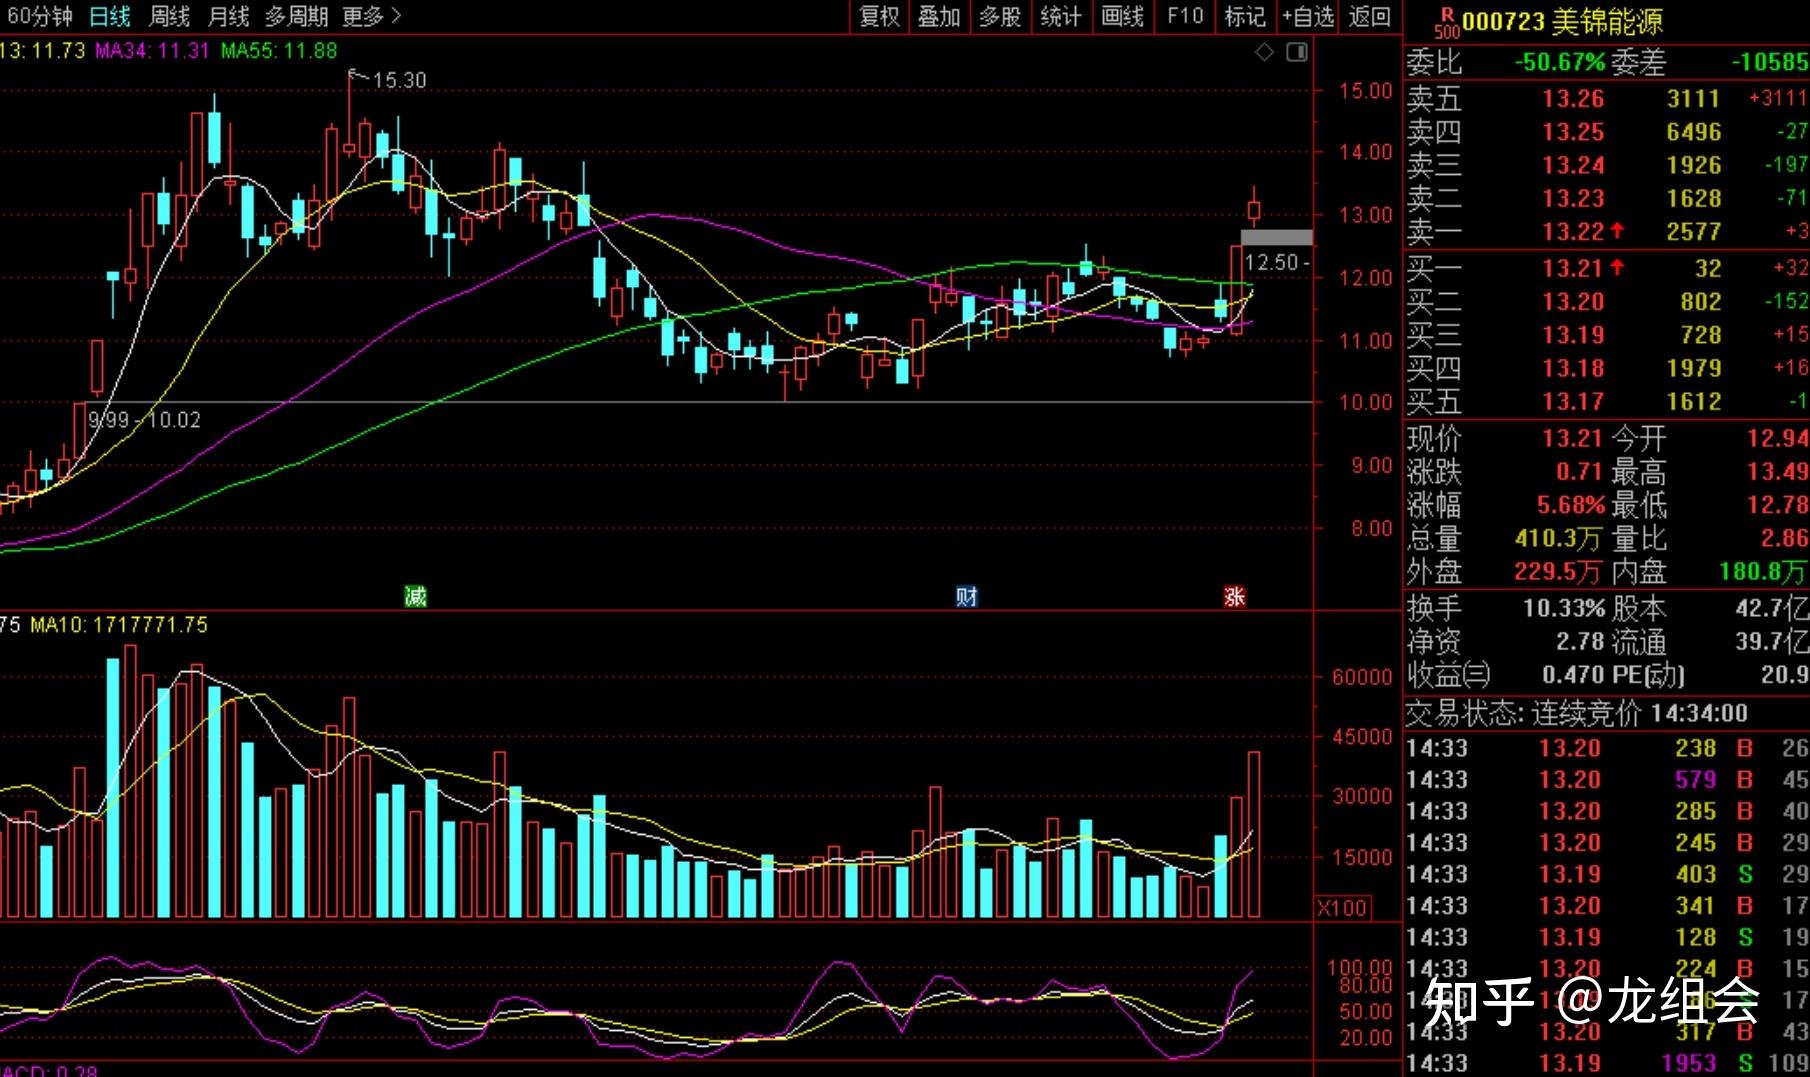Open the 多周期 multi-period view
This screenshot has height=1077, width=1810.
296,16
